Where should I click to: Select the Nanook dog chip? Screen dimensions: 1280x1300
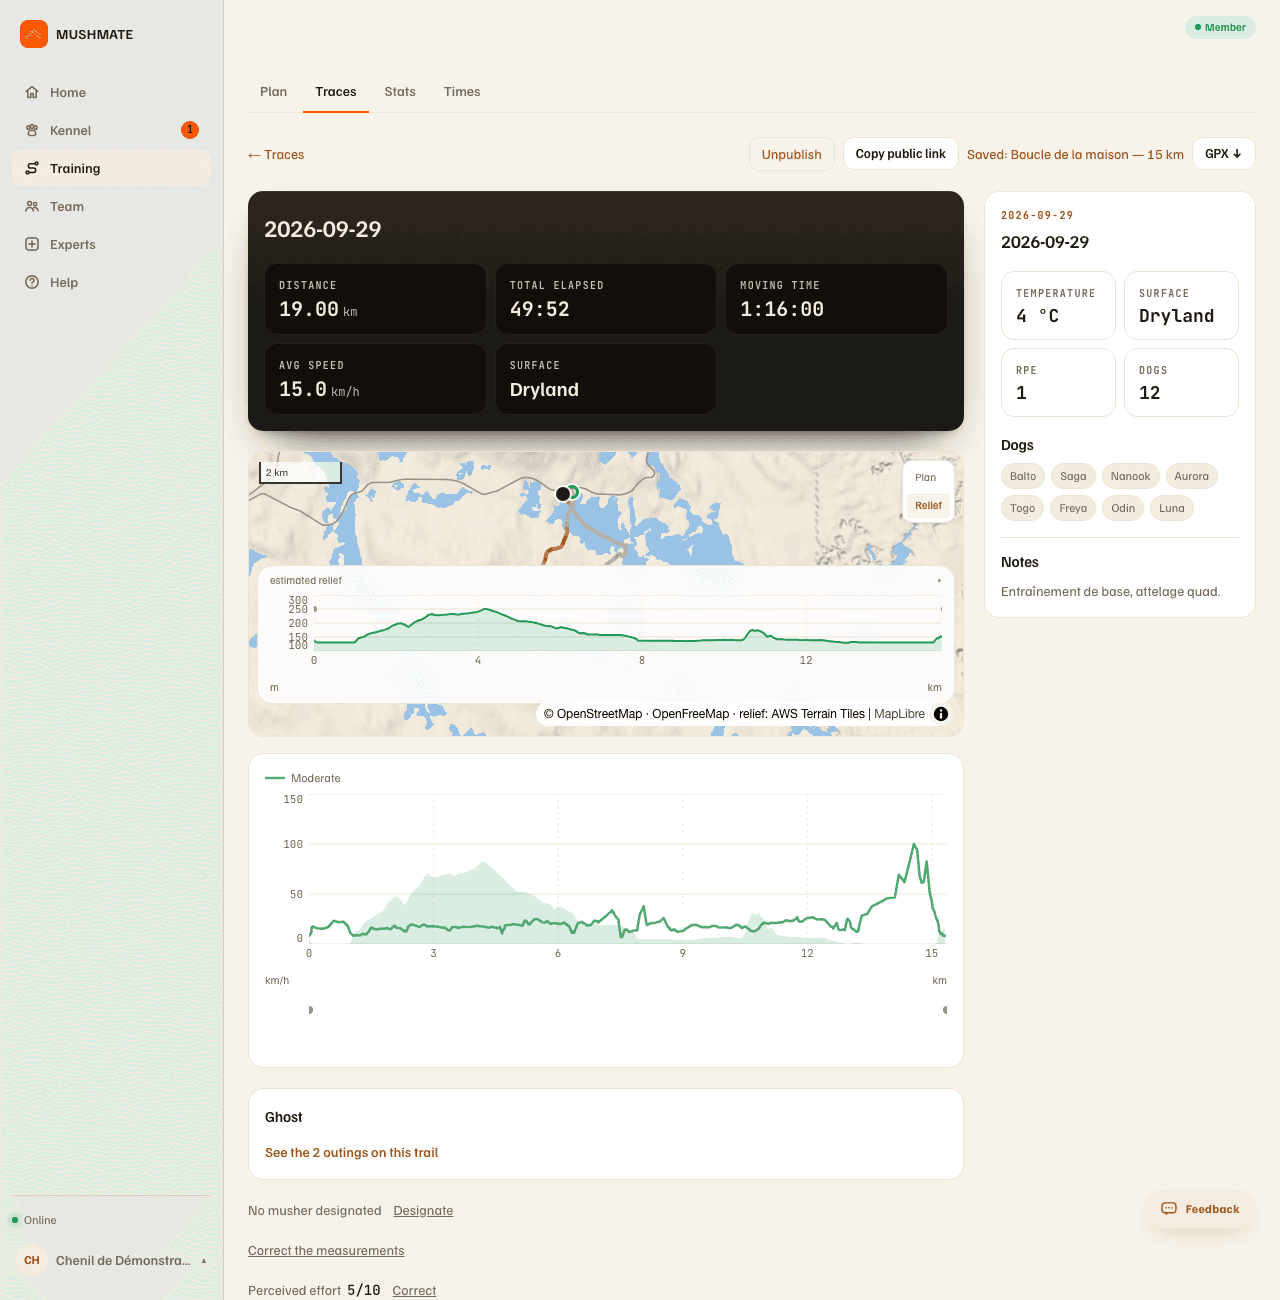[x=1131, y=476]
